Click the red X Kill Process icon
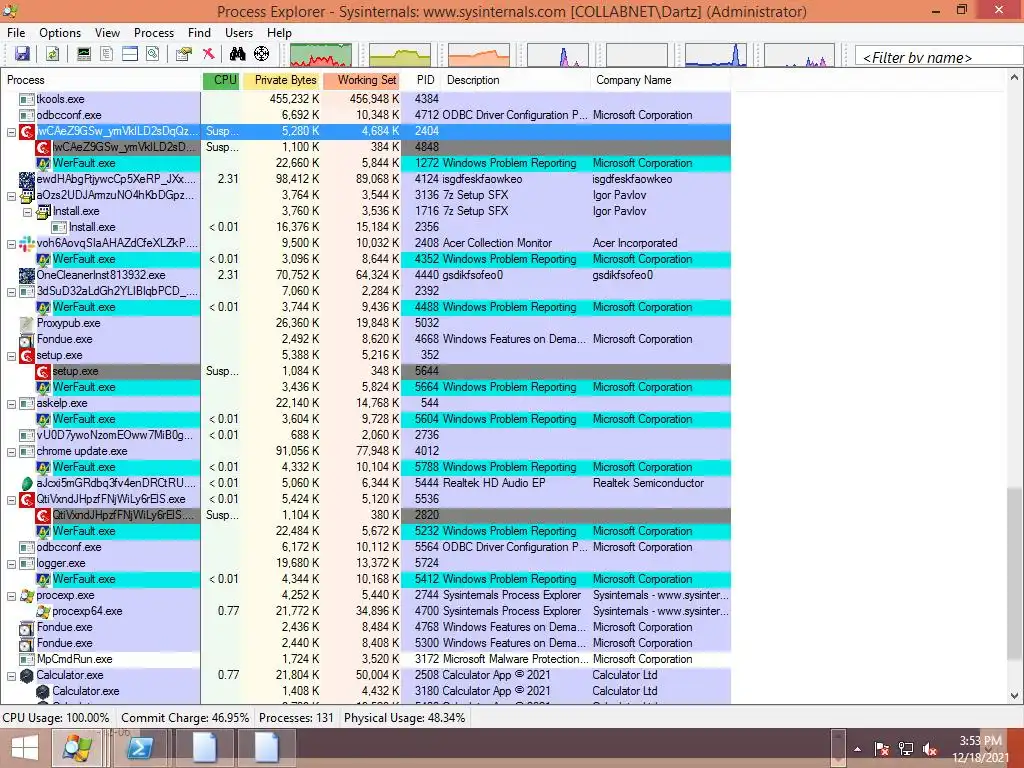The image size is (1024, 768). click(208, 54)
